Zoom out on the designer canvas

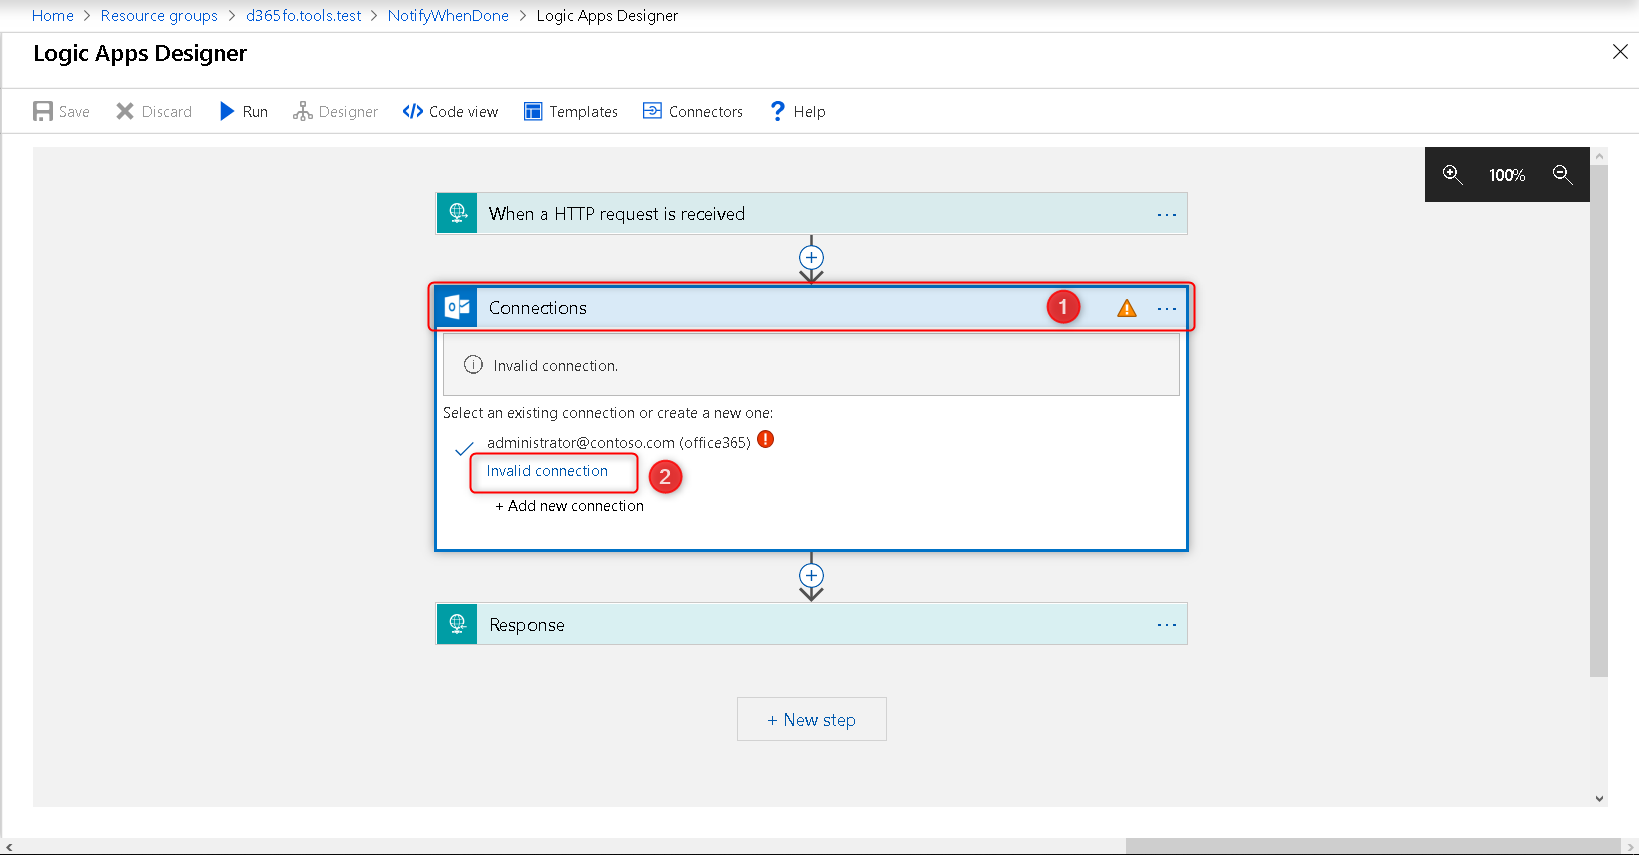[1562, 175]
